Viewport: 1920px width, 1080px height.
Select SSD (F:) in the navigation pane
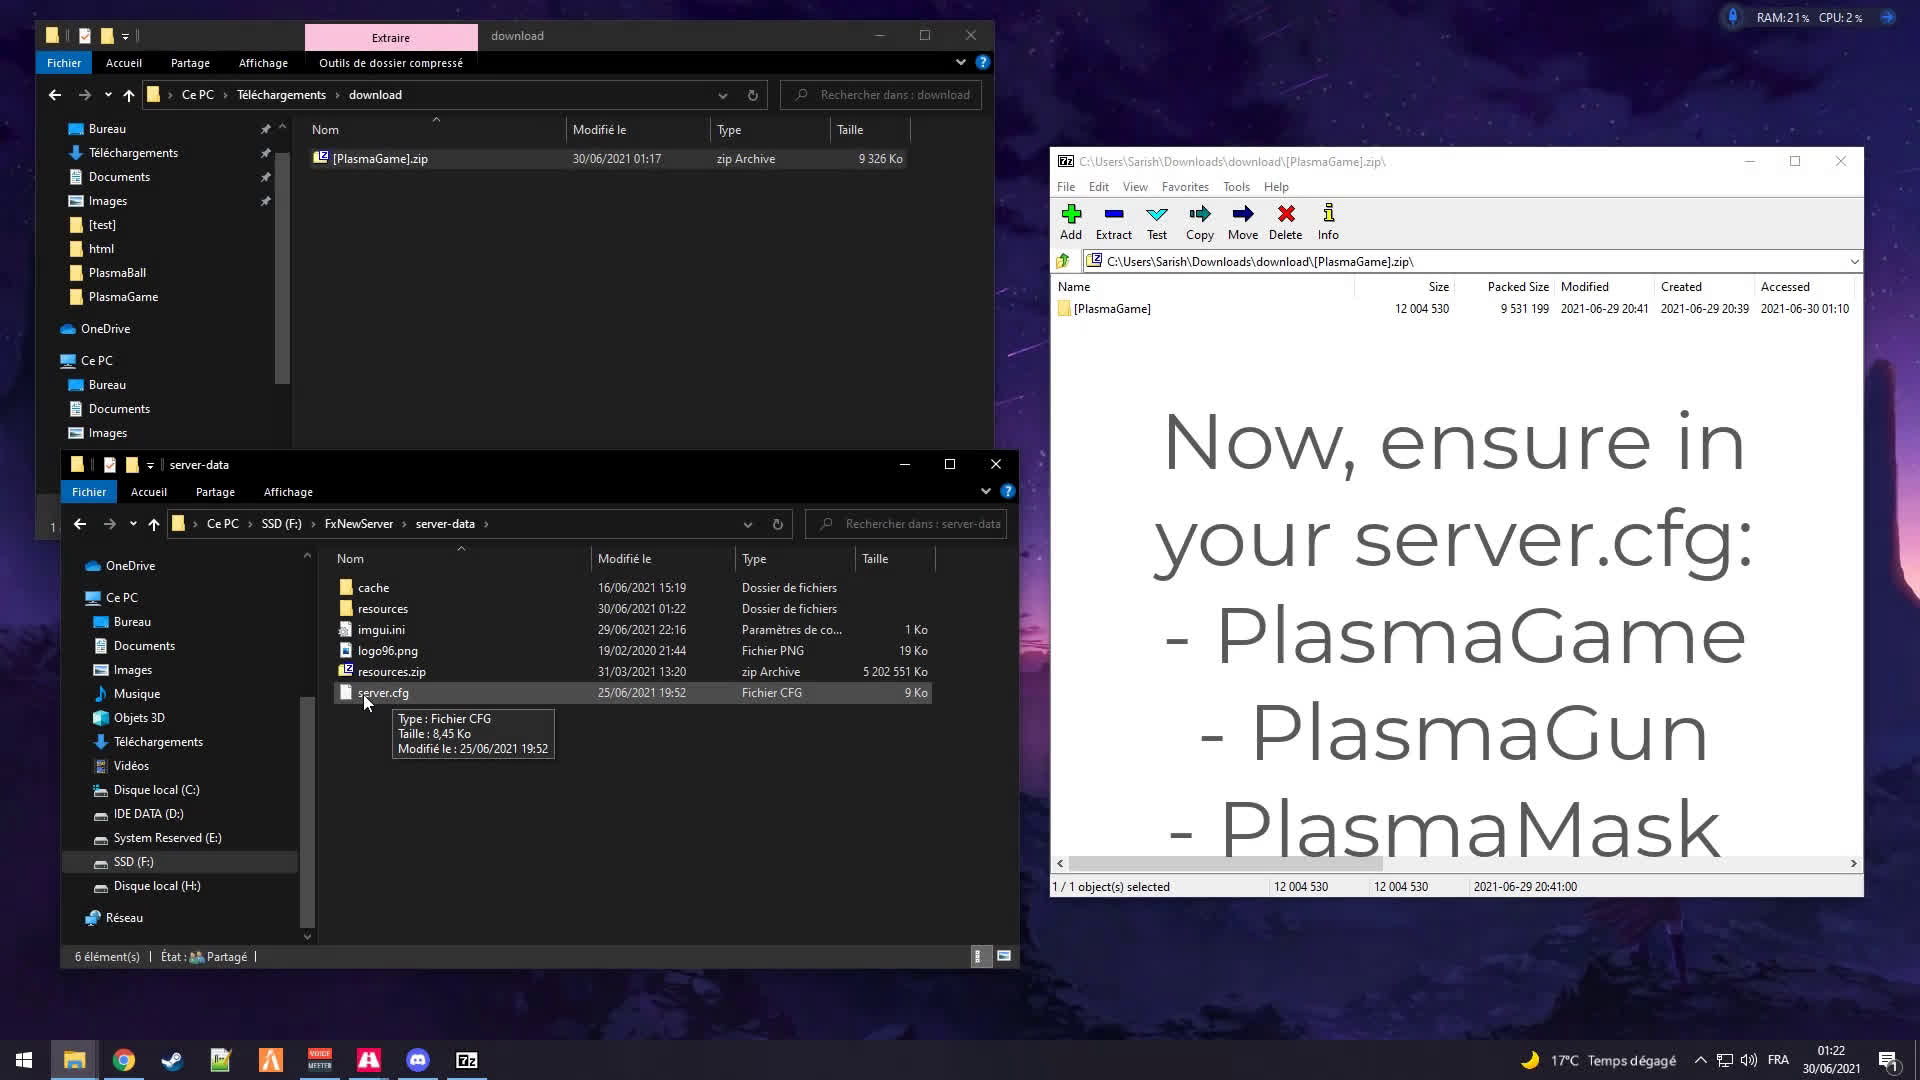[133, 862]
